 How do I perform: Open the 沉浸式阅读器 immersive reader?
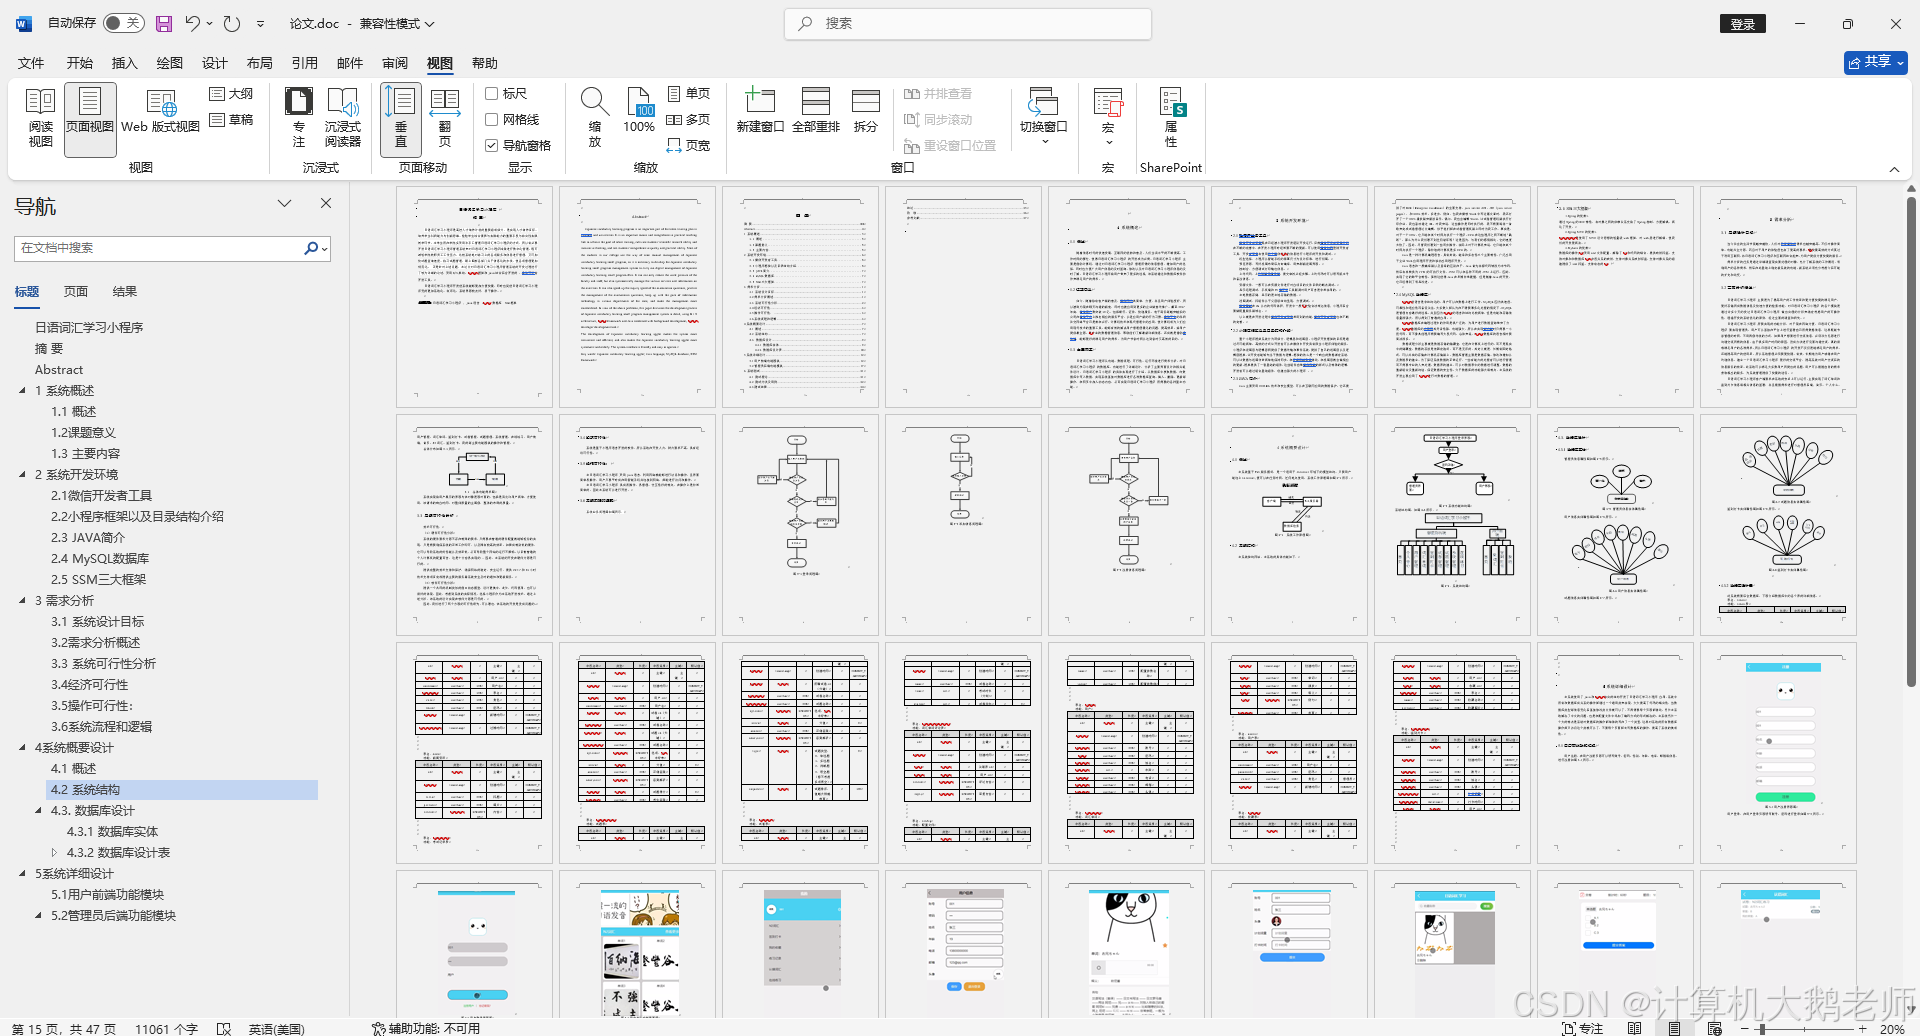(343, 118)
